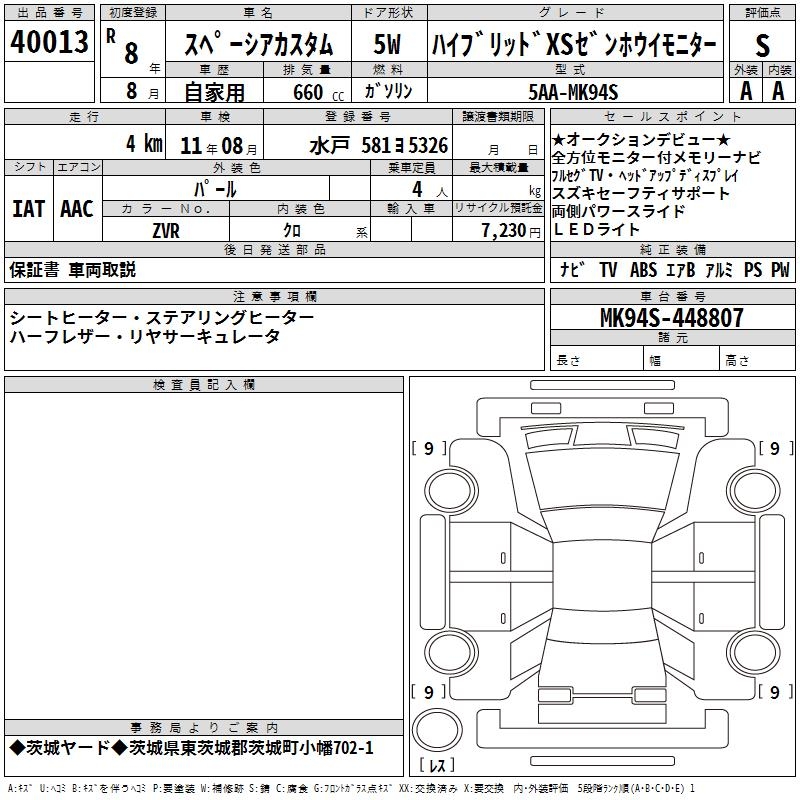800x800 pixels.
Task: Click the 高さ dimension field
Action: [757, 360]
